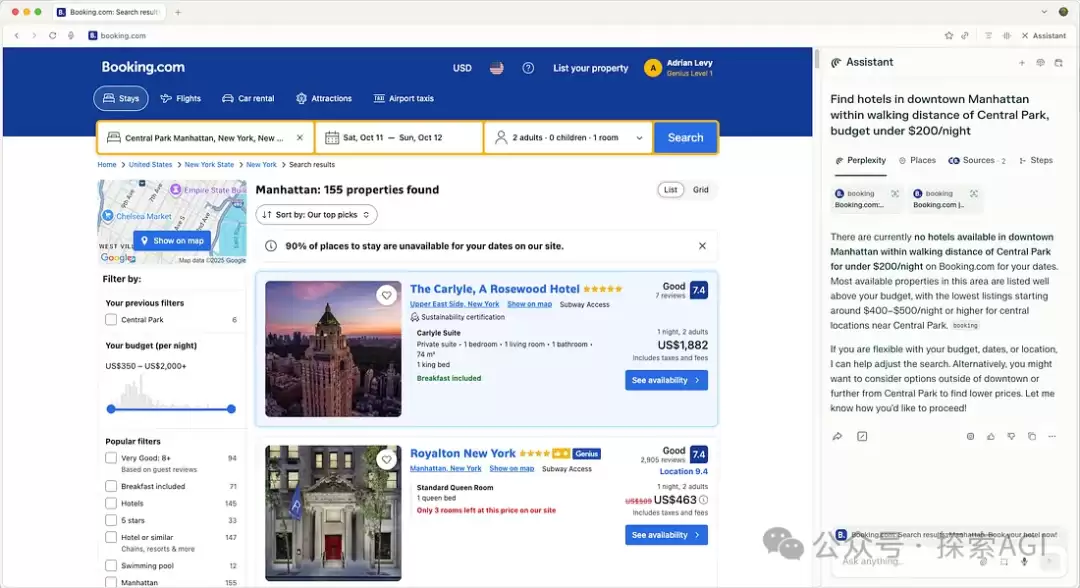Check the Central Park filter
1080x588 pixels.
(111, 320)
